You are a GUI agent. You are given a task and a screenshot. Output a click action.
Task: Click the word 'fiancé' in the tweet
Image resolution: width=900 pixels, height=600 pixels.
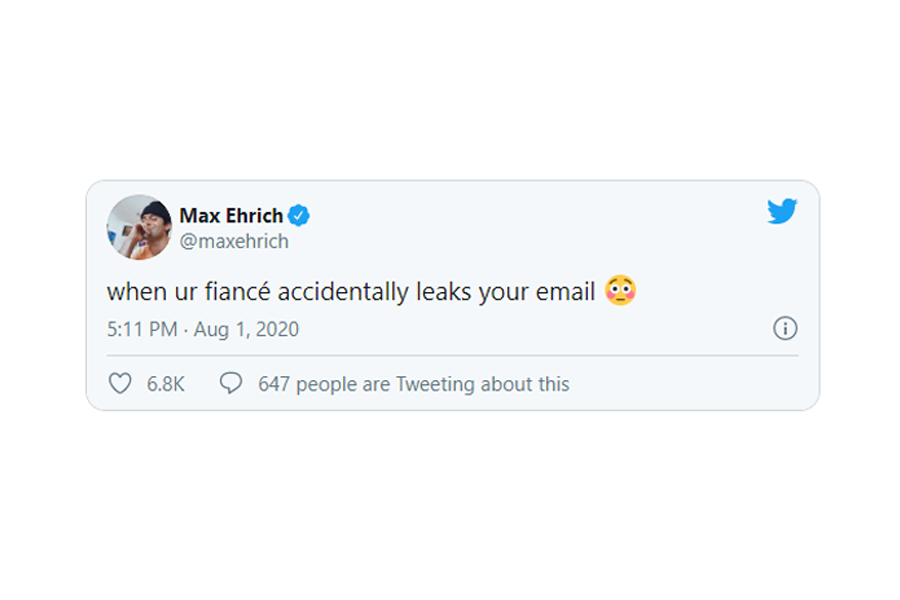238,291
